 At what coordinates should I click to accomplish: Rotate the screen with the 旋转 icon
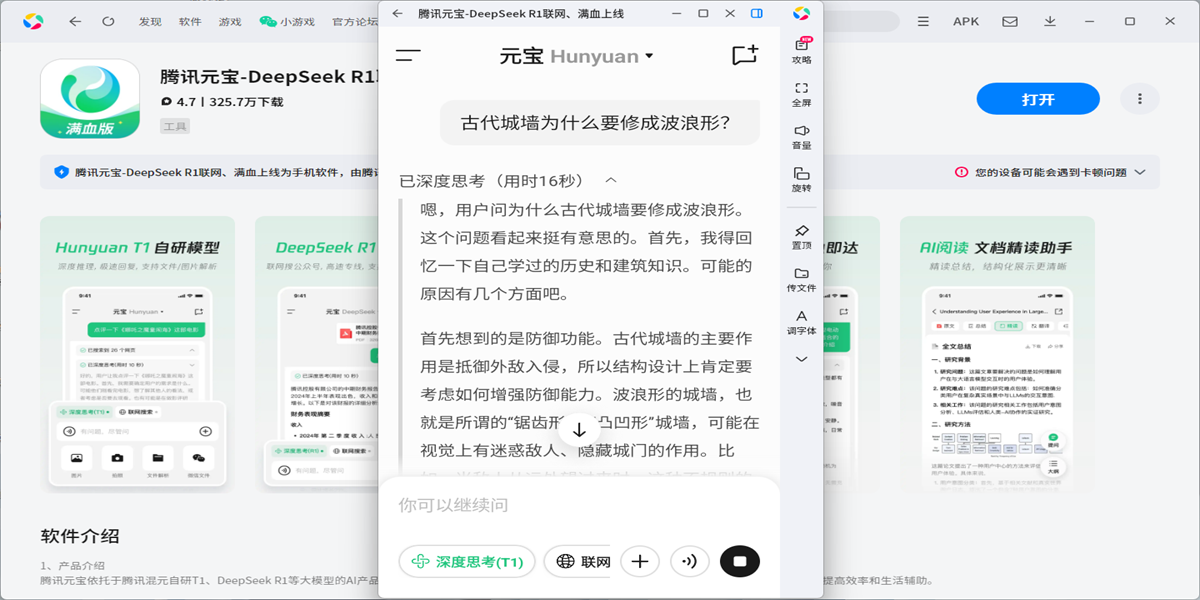click(x=802, y=180)
